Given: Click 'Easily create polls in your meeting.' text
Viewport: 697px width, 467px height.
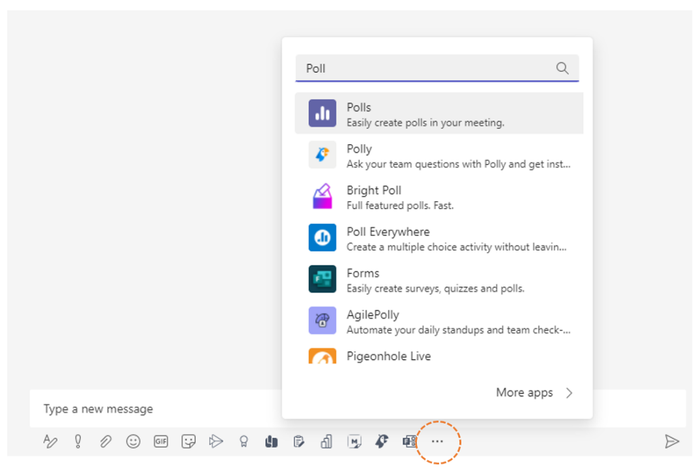Looking at the screenshot, I should point(425,123).
